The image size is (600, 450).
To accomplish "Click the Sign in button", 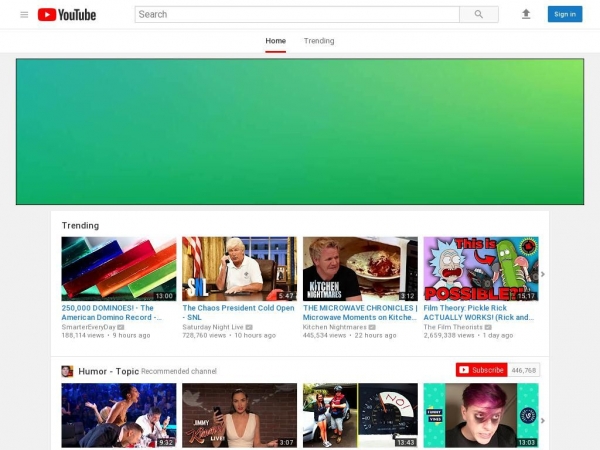I will click(x=565, y=14).
